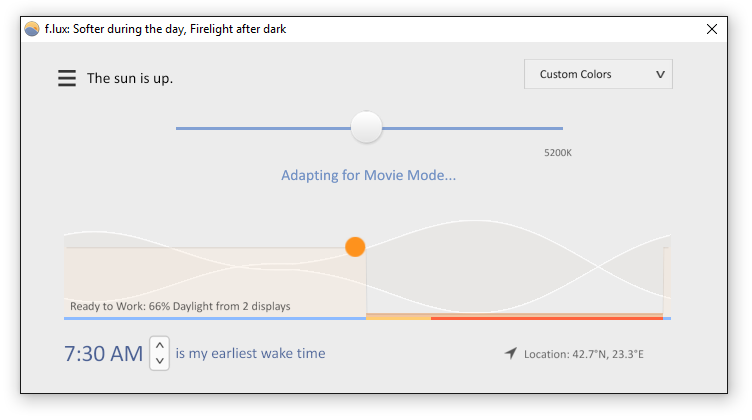Image resolution: width=752 pixels, height=420 pixels.
Task: Decrease wake time with the down arrow
Action: (x=160, y=361)
